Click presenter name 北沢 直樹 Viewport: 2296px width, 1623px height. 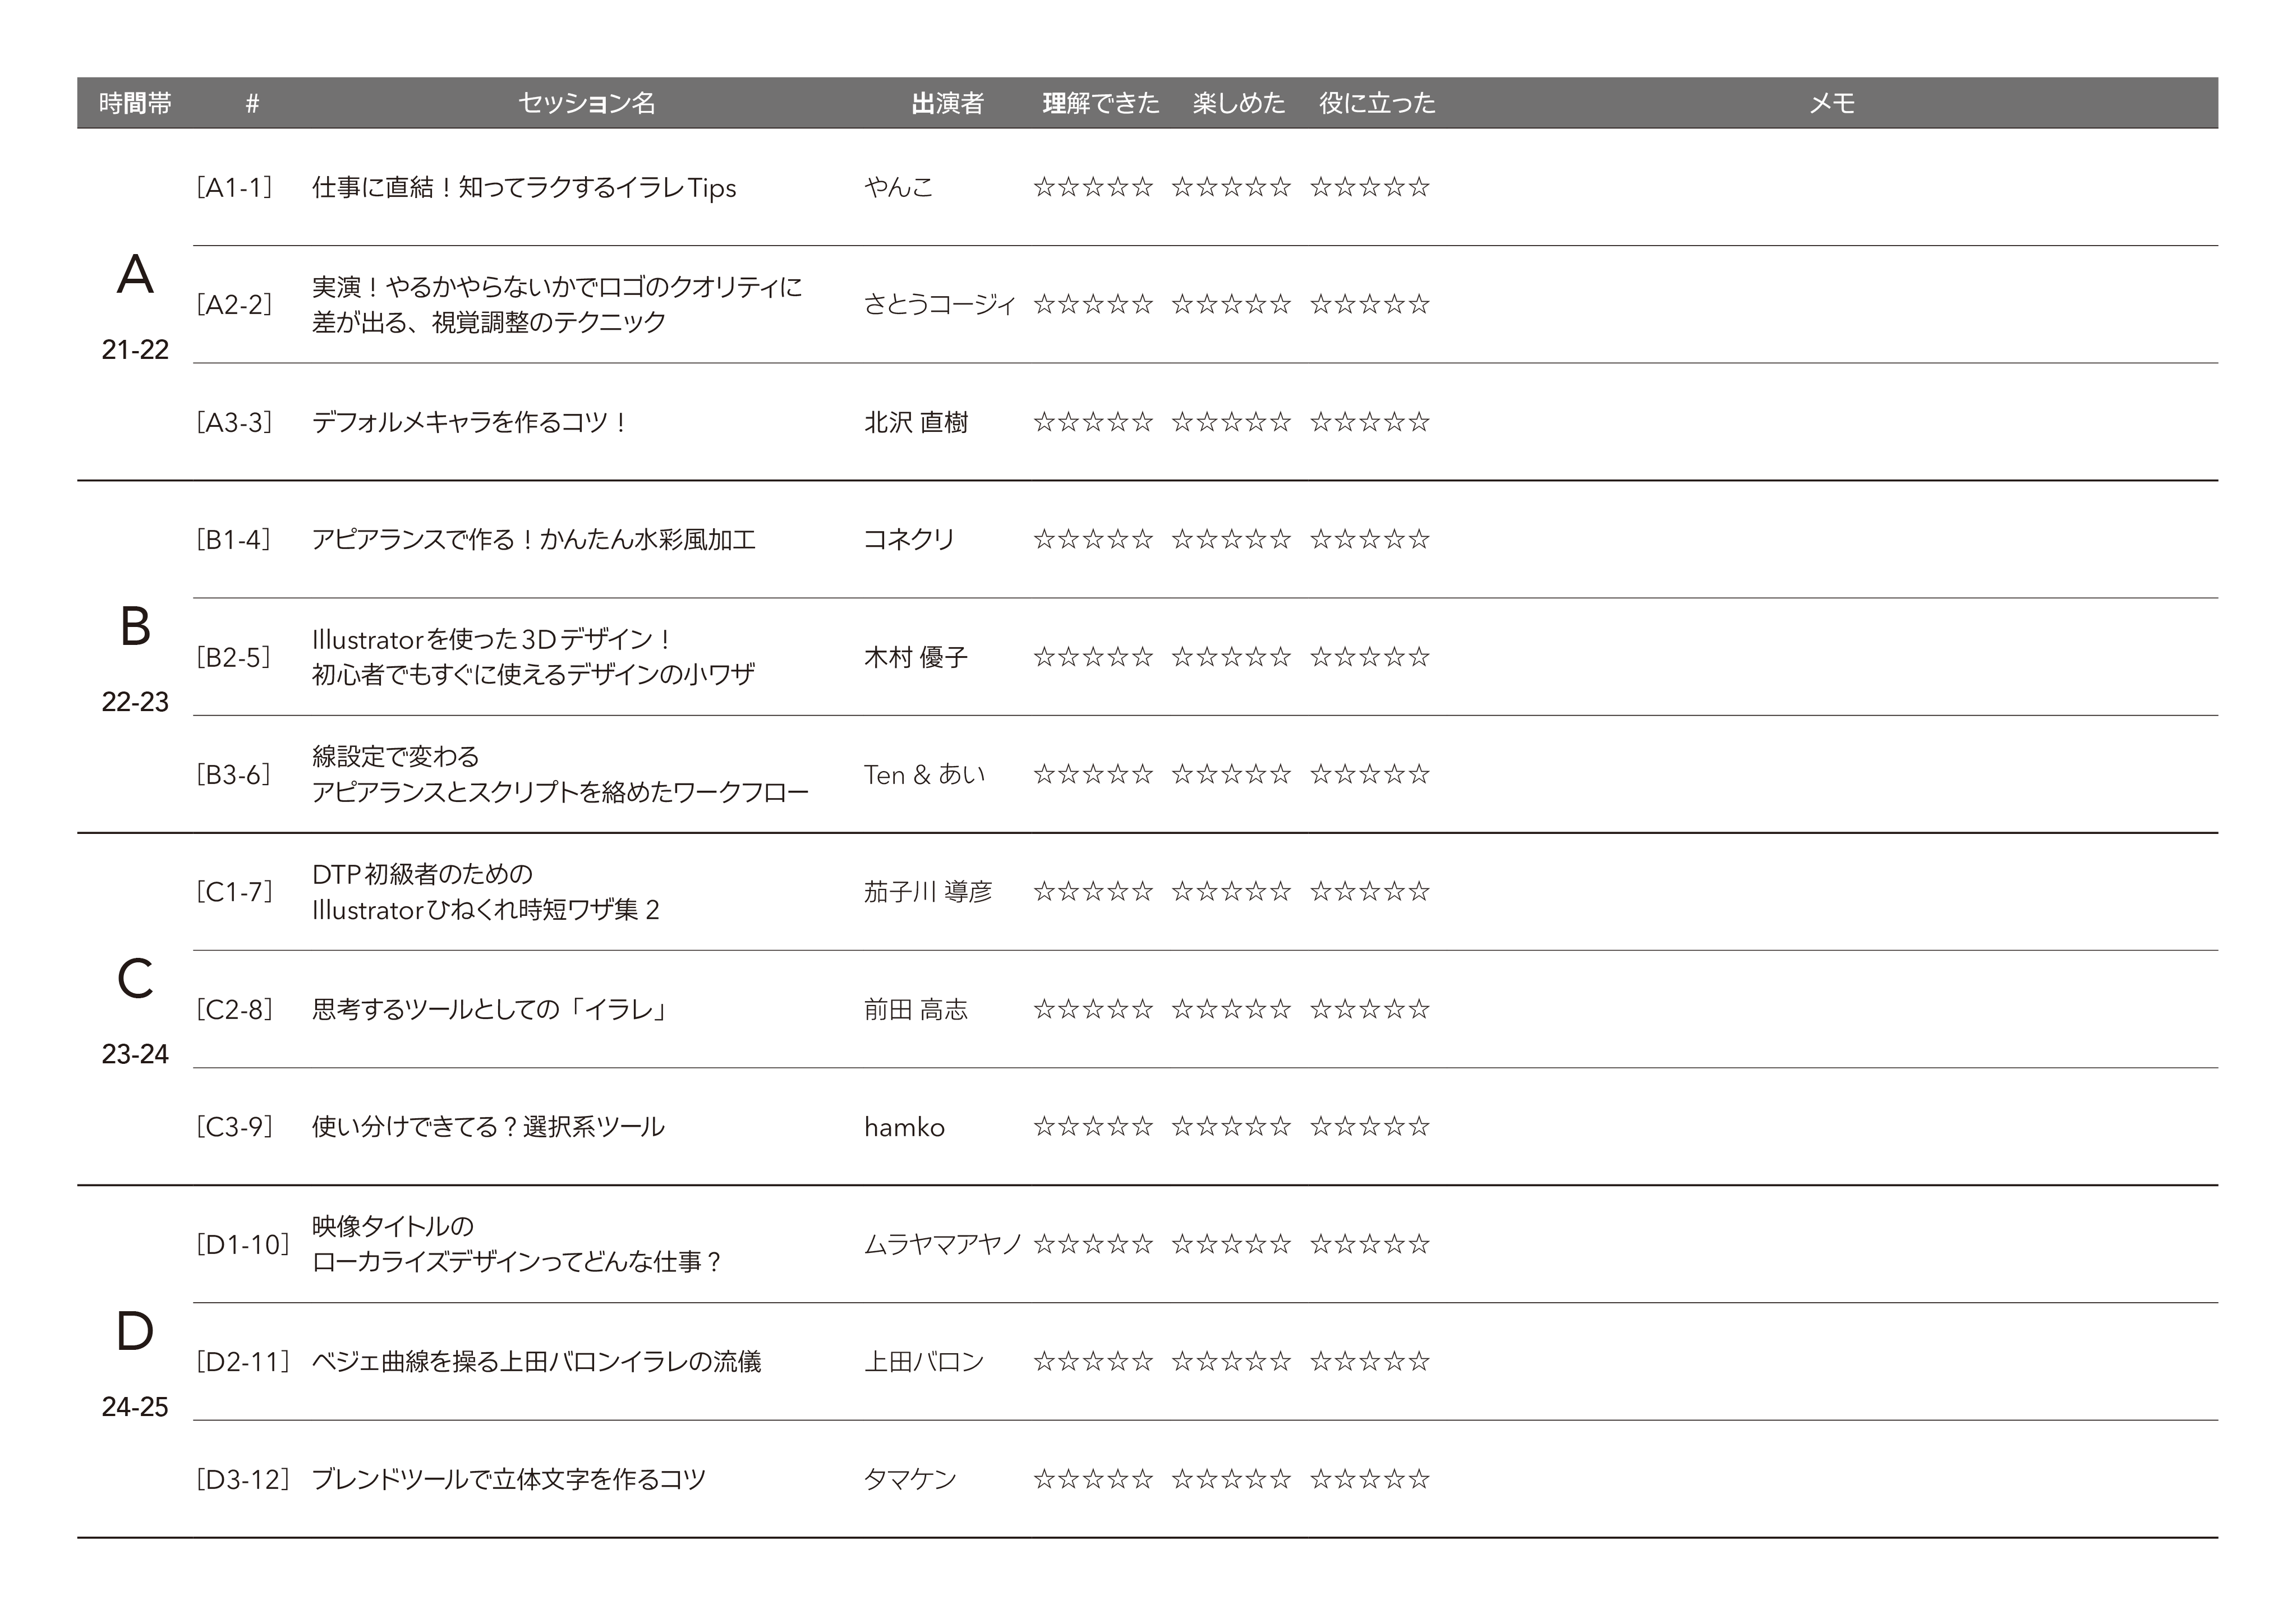tap(915, 422)
